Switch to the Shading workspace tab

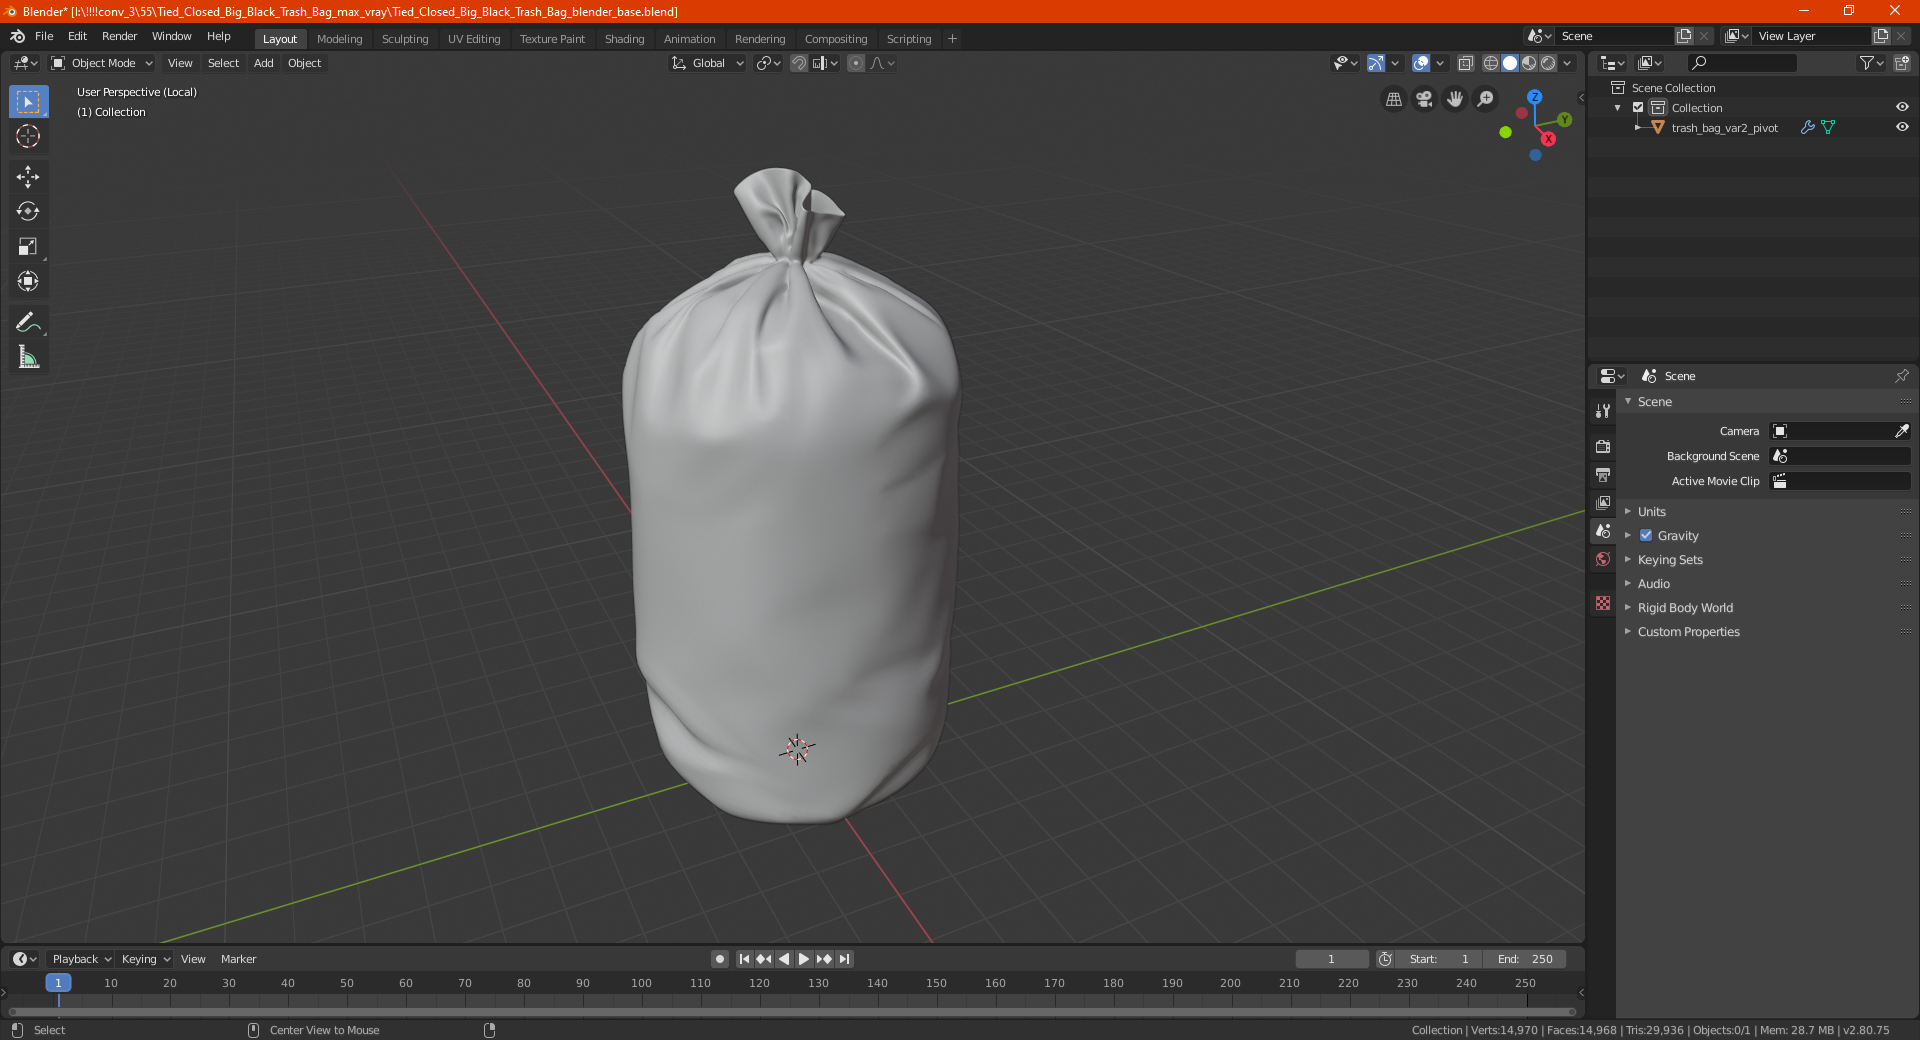624,39
